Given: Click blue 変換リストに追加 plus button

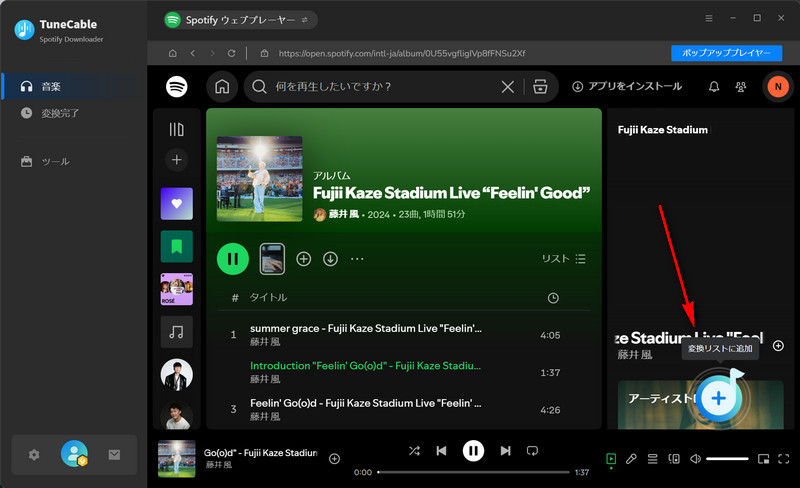Looking at the screenshot, I should pyautogui.click(x=718, y=398).
